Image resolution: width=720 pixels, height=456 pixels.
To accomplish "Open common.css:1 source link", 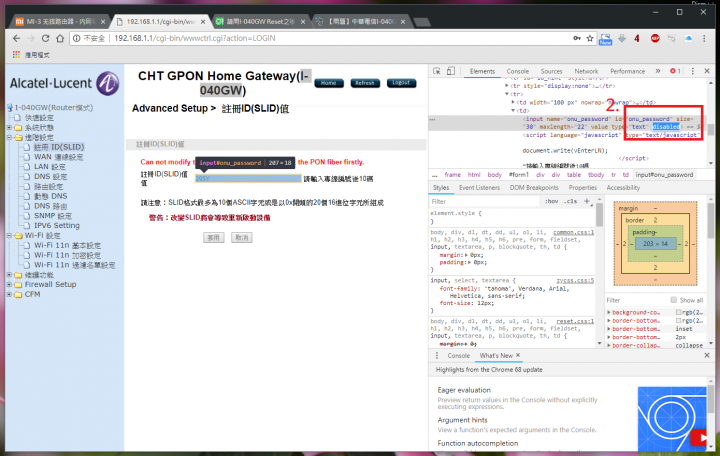I will 573,232.
